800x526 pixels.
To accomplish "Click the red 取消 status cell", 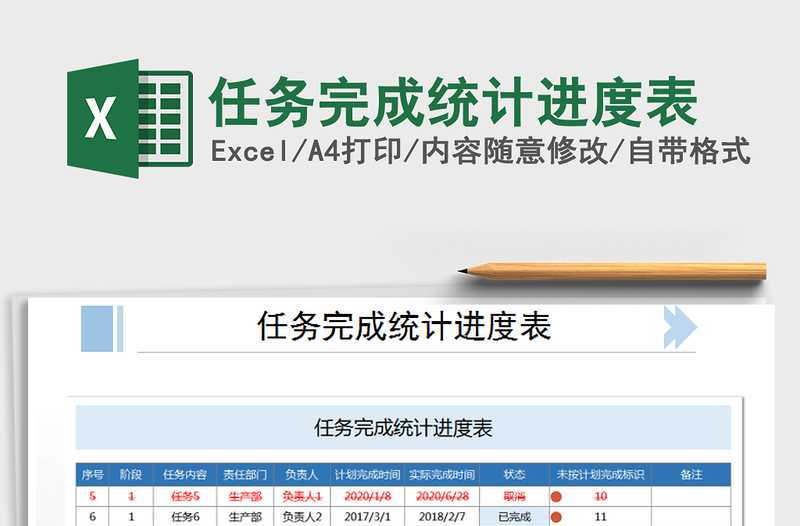I will coord(514,496).
